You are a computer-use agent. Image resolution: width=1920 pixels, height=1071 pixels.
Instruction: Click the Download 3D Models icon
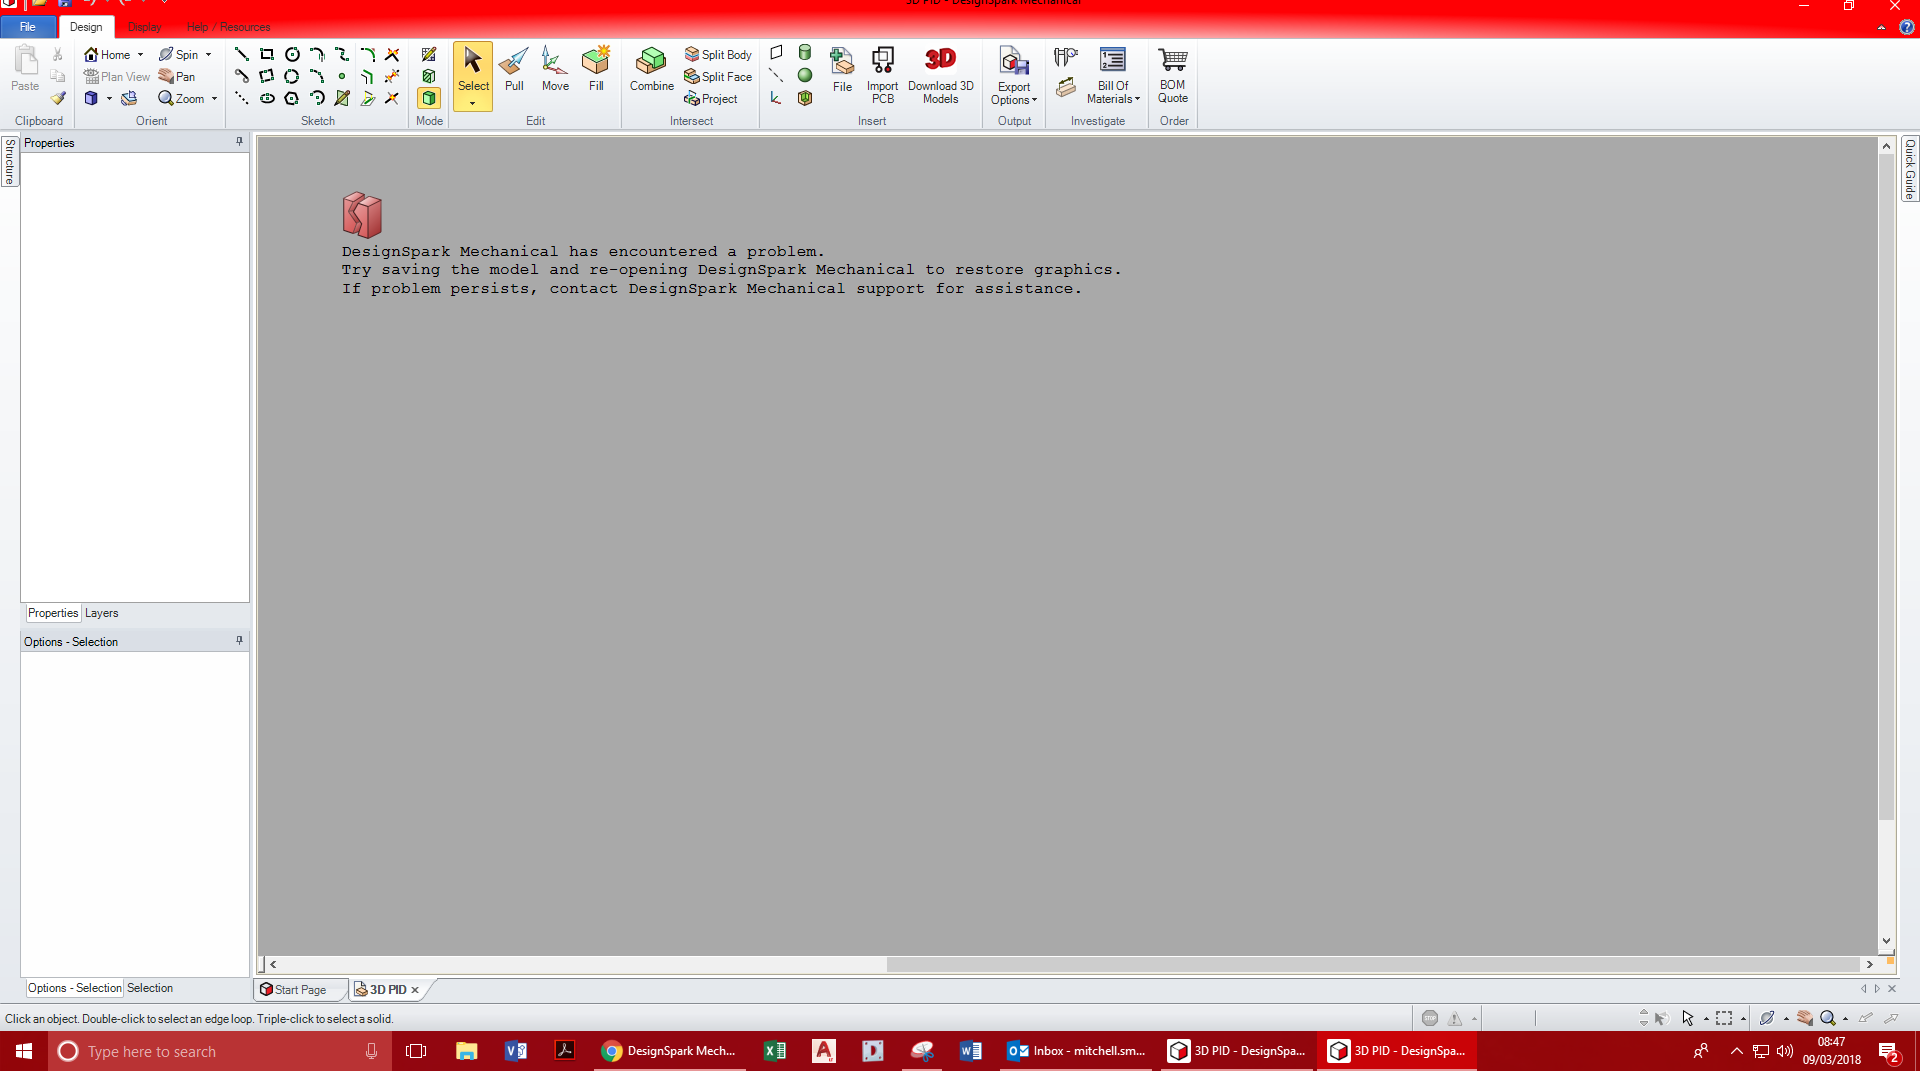pyautogui.click(x=940, y=70)
